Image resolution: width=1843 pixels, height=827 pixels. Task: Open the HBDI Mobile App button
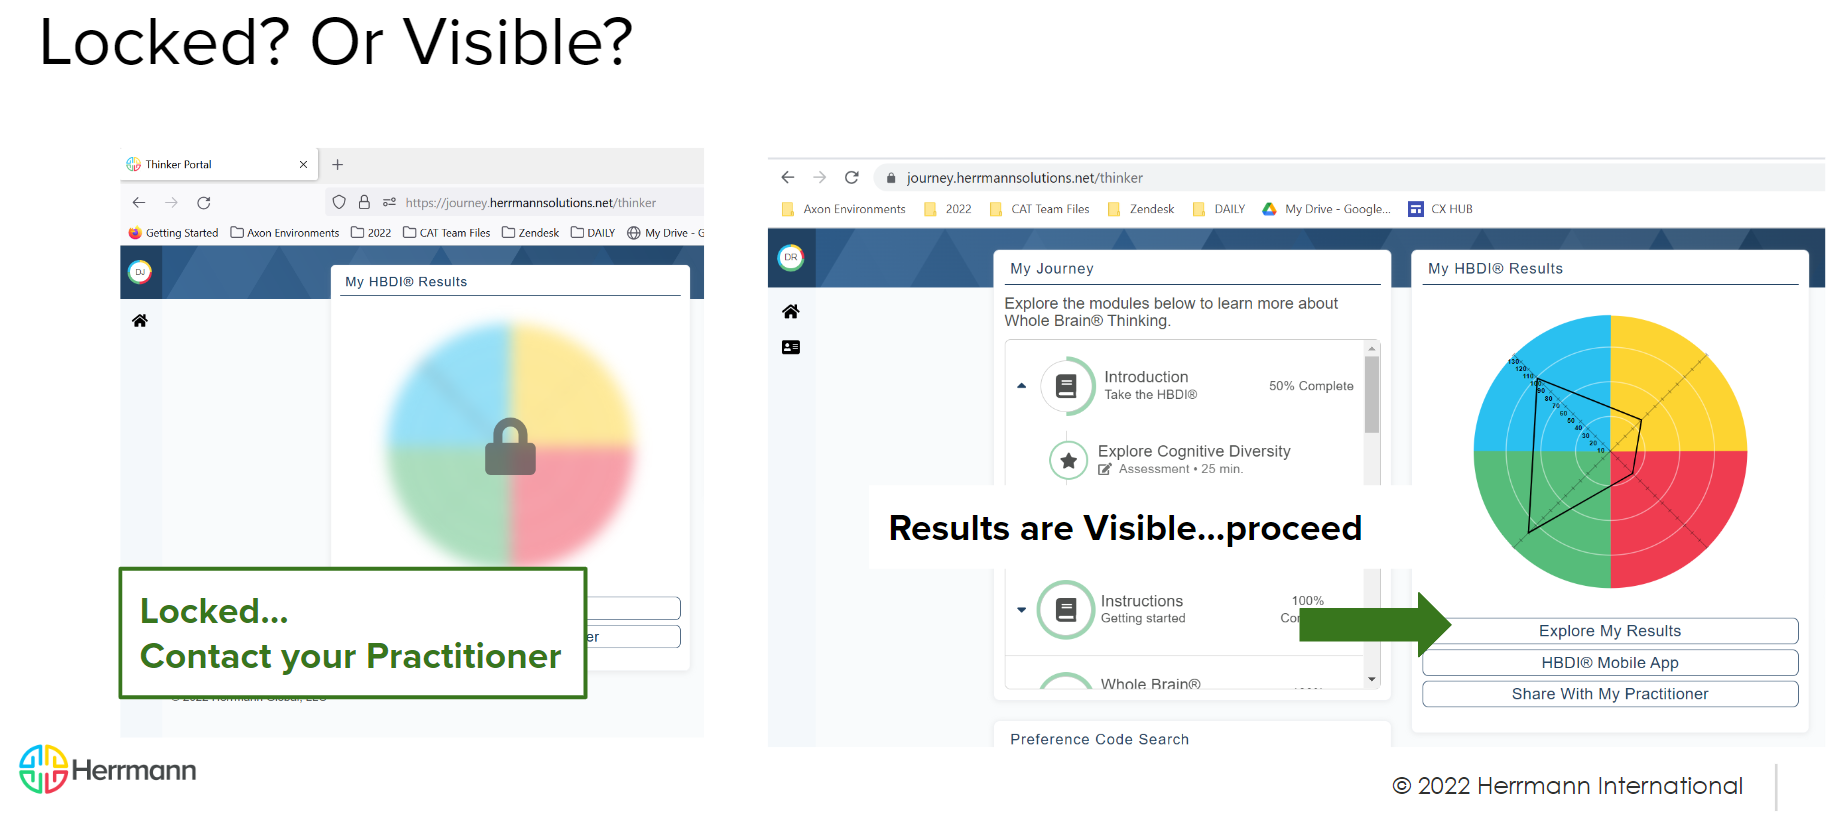1609,663
